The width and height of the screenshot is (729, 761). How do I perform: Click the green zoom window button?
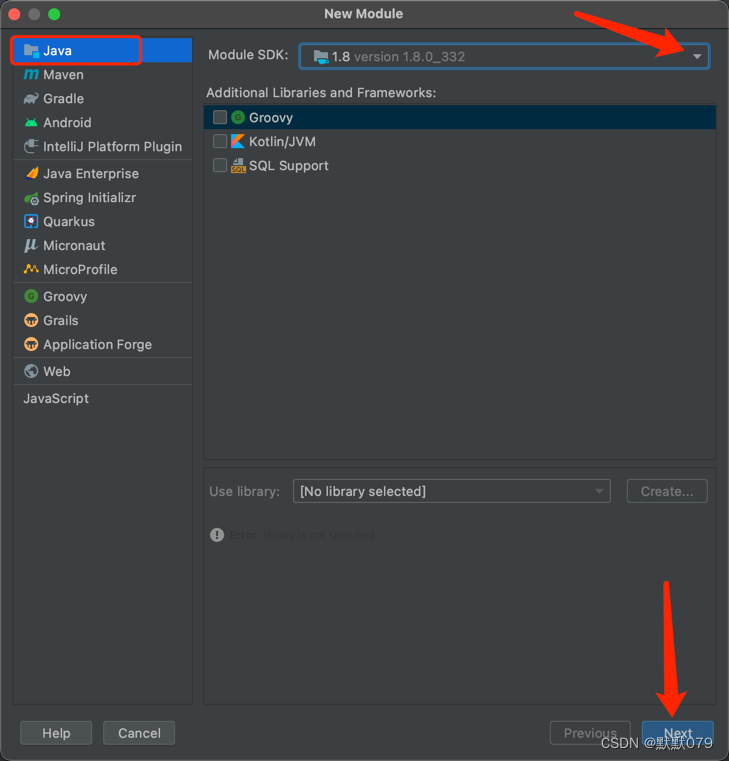pos(54,14)
